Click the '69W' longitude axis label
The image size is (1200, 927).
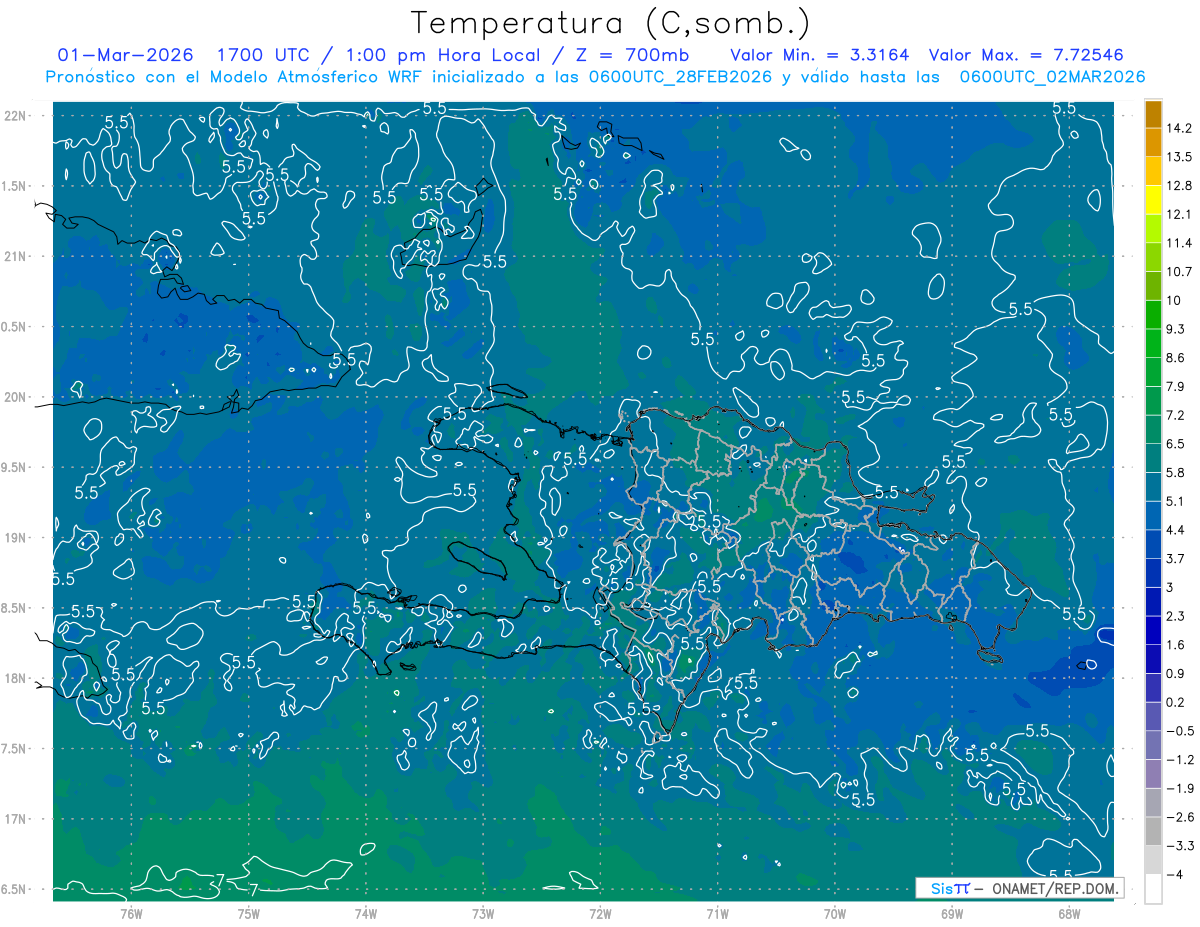coord(952,913)
